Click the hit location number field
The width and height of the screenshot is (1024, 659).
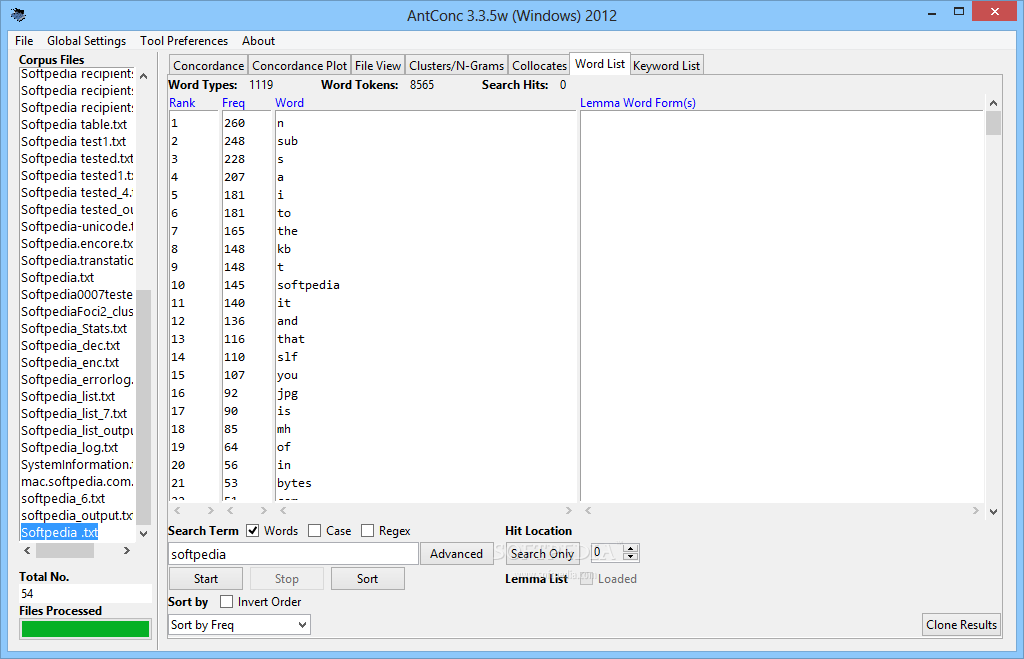(607, 553)
